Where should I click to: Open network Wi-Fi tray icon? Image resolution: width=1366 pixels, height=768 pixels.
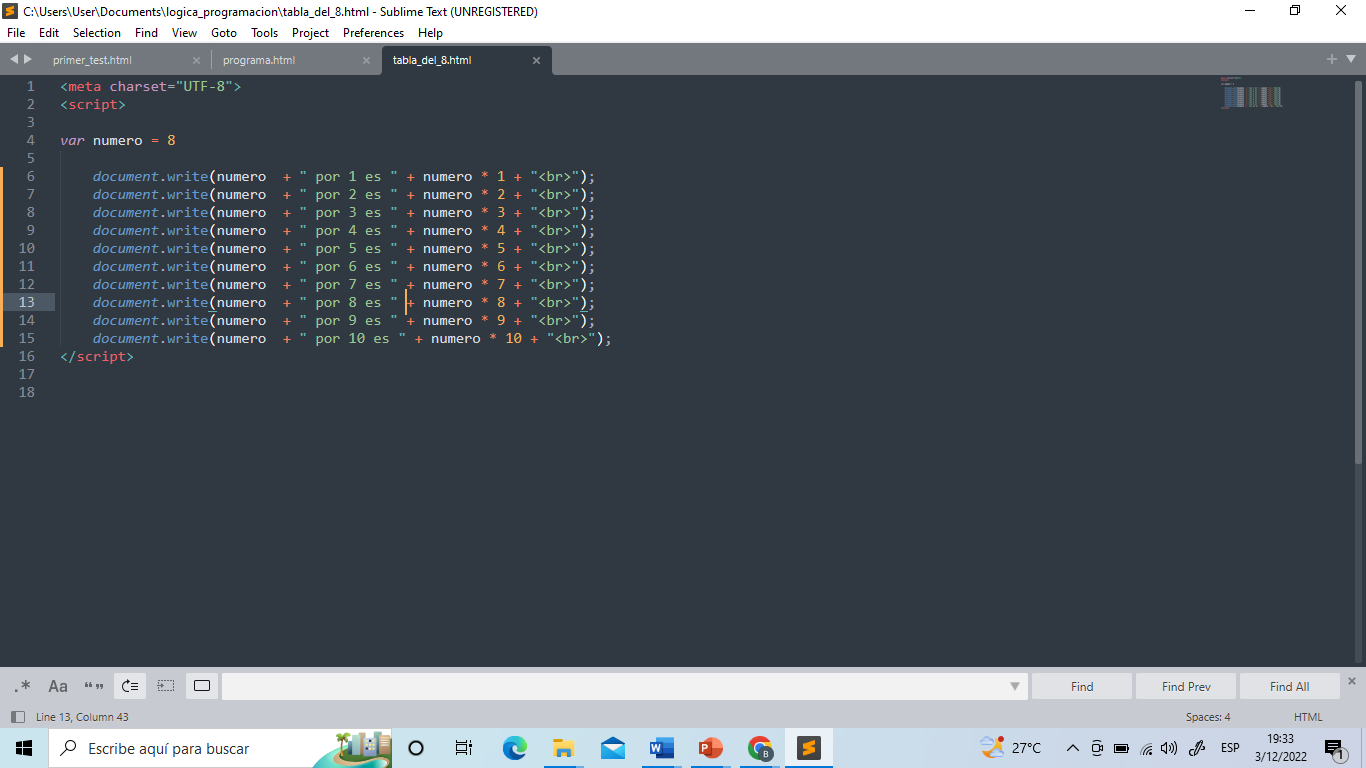[1146, 748]
